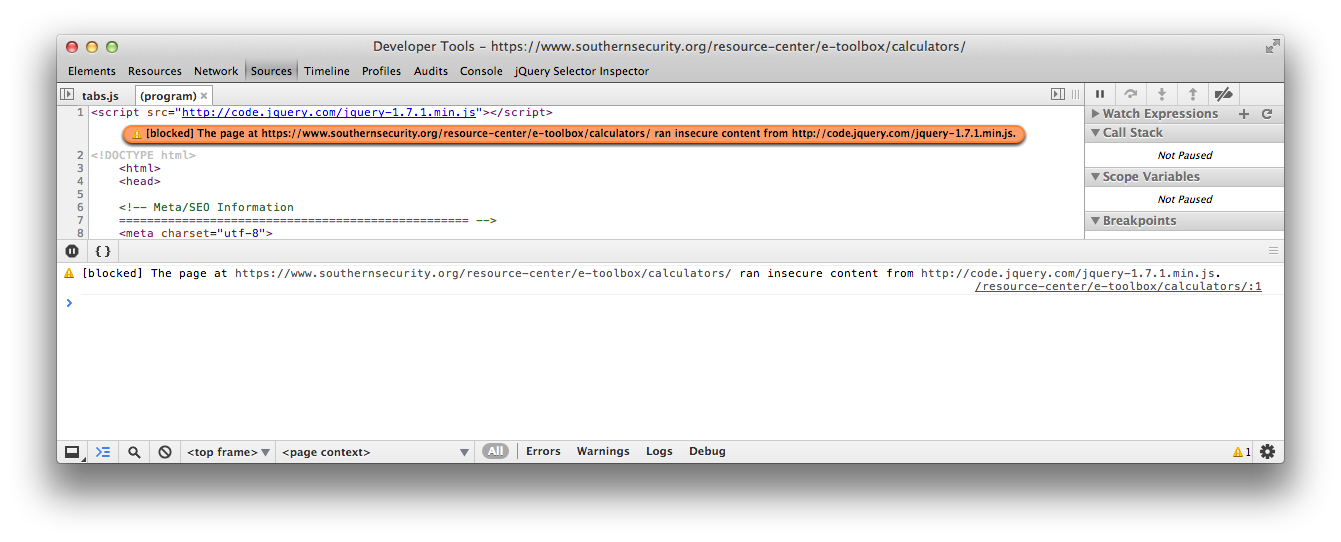
Task: Click the dock window icon in status bar
Action: click(72, 452)
